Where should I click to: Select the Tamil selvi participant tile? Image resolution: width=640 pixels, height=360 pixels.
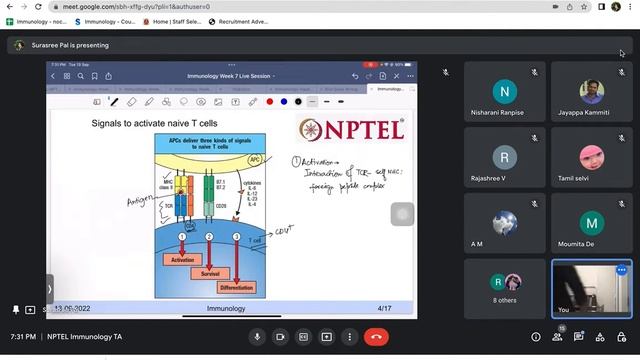(x=591, y=158)
